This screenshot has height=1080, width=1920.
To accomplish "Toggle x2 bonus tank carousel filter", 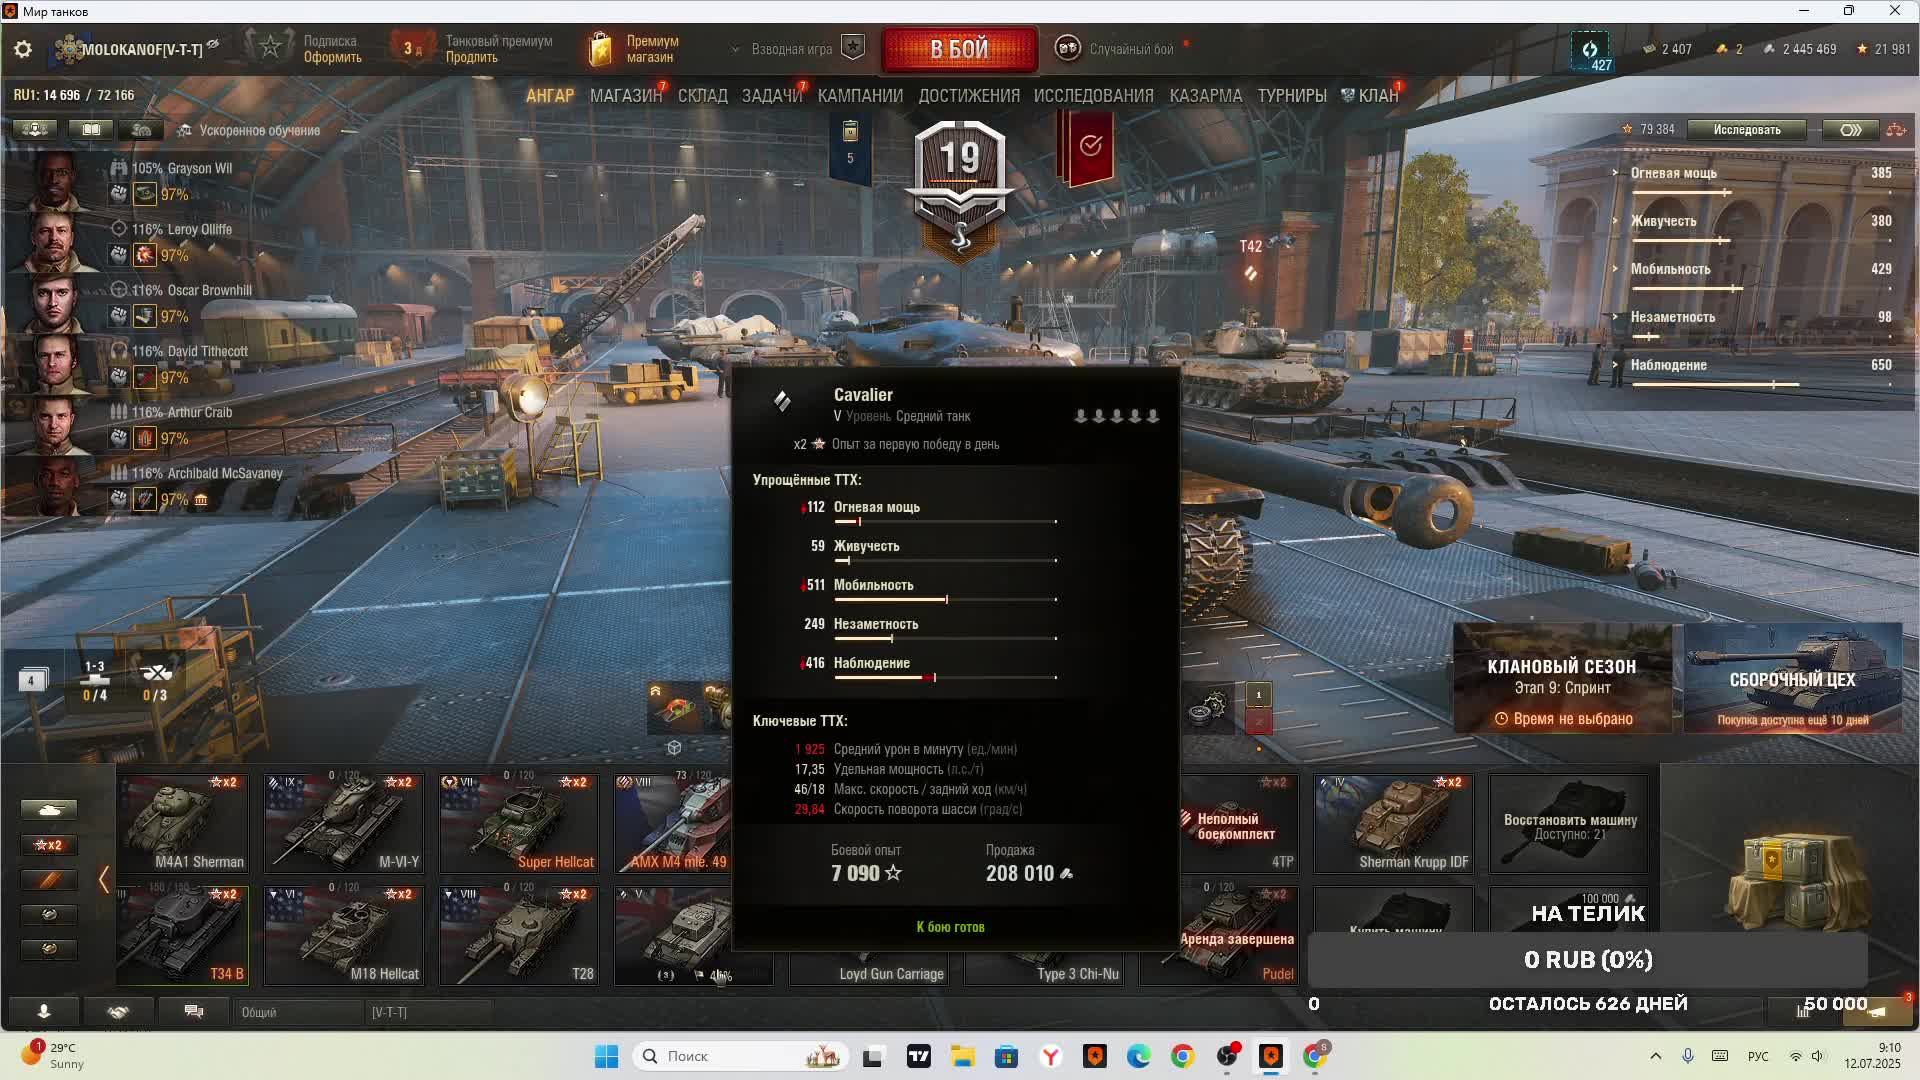I will pyautogui.click(x=48, y=845).
